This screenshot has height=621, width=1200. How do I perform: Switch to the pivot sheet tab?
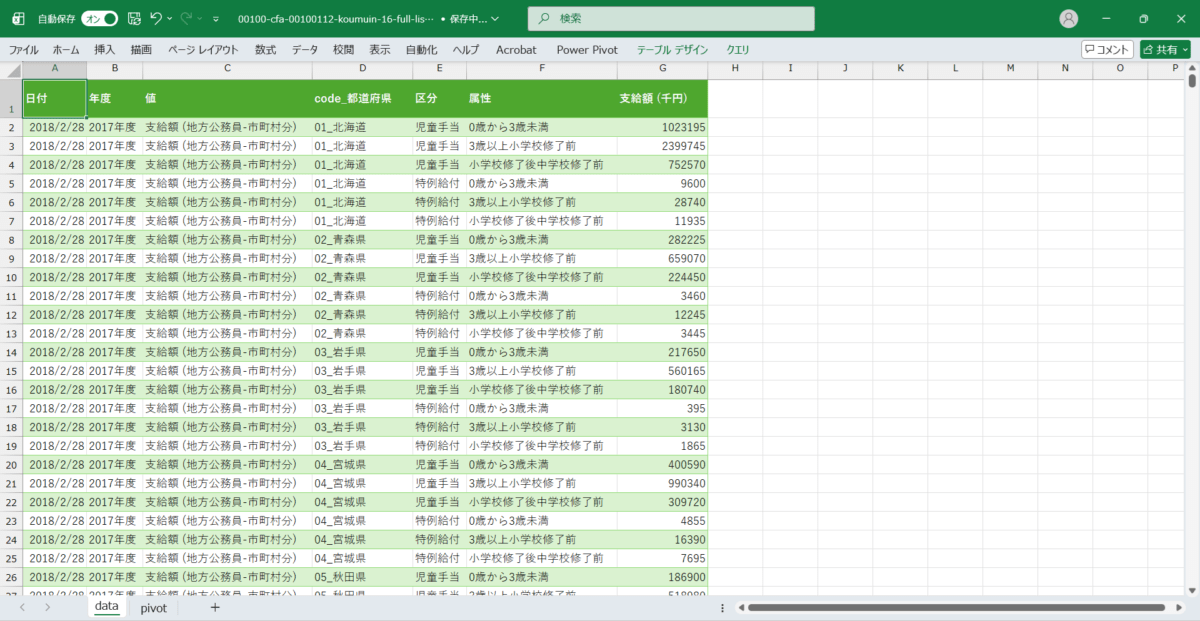point(153,607)
